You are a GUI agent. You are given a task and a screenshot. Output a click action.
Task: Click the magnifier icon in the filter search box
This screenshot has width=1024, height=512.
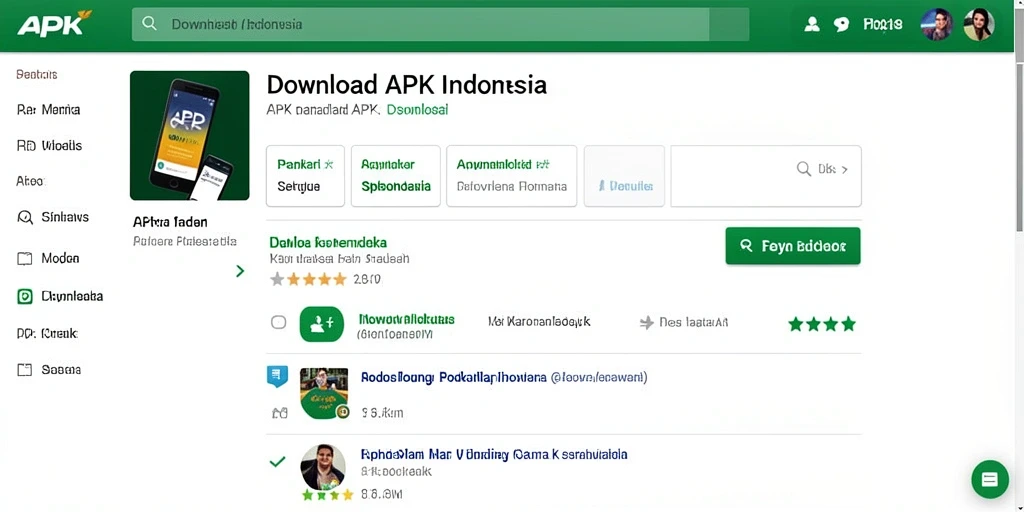(x=804, y=169)
